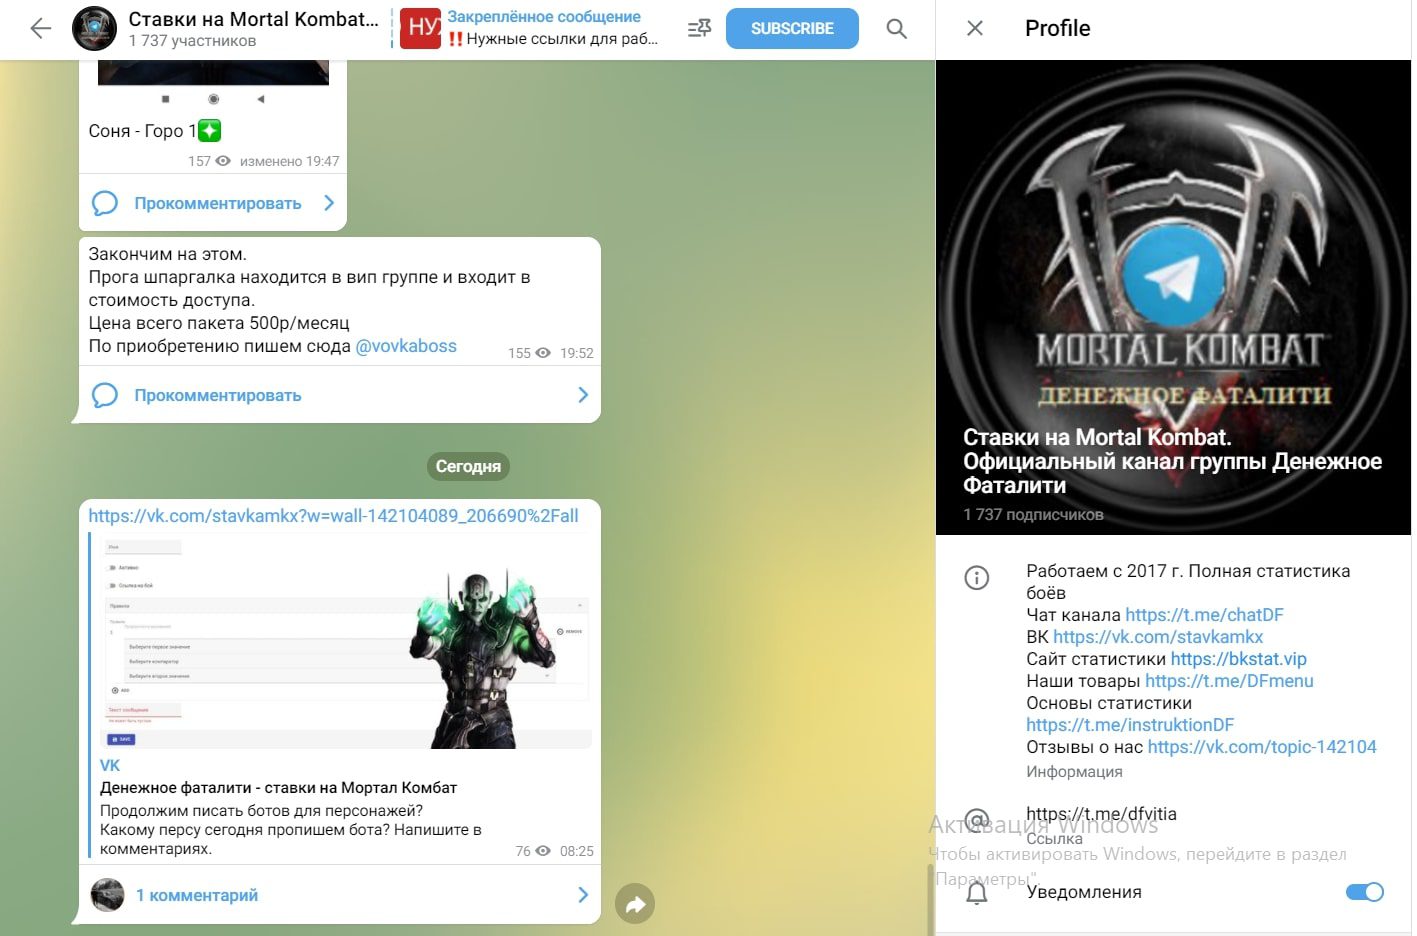1417x936 pixels.
Task: Click the timestamp 19:52
Action: [x=577, y=353]
